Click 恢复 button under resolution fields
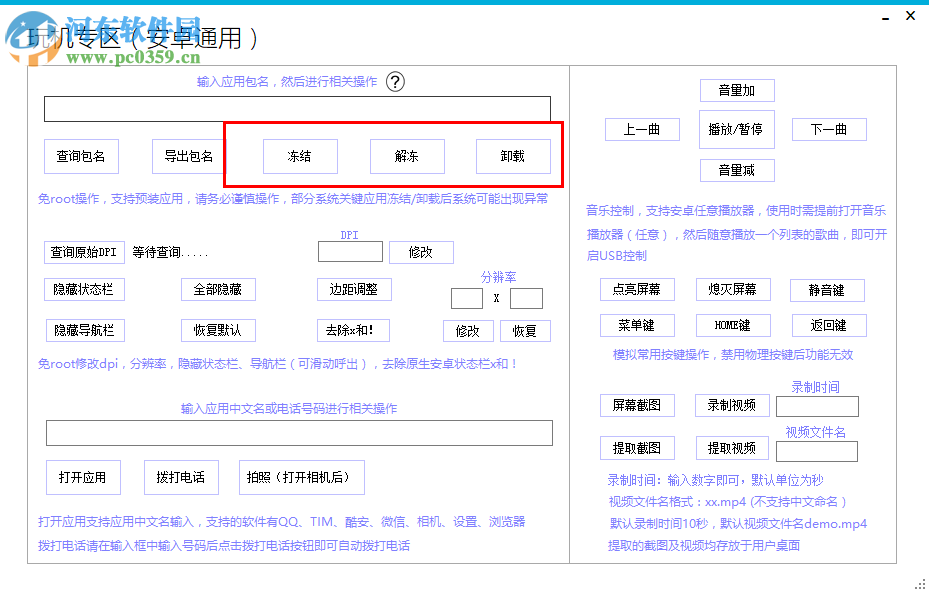This screenshot has height=593, width=929. point(525,331)
